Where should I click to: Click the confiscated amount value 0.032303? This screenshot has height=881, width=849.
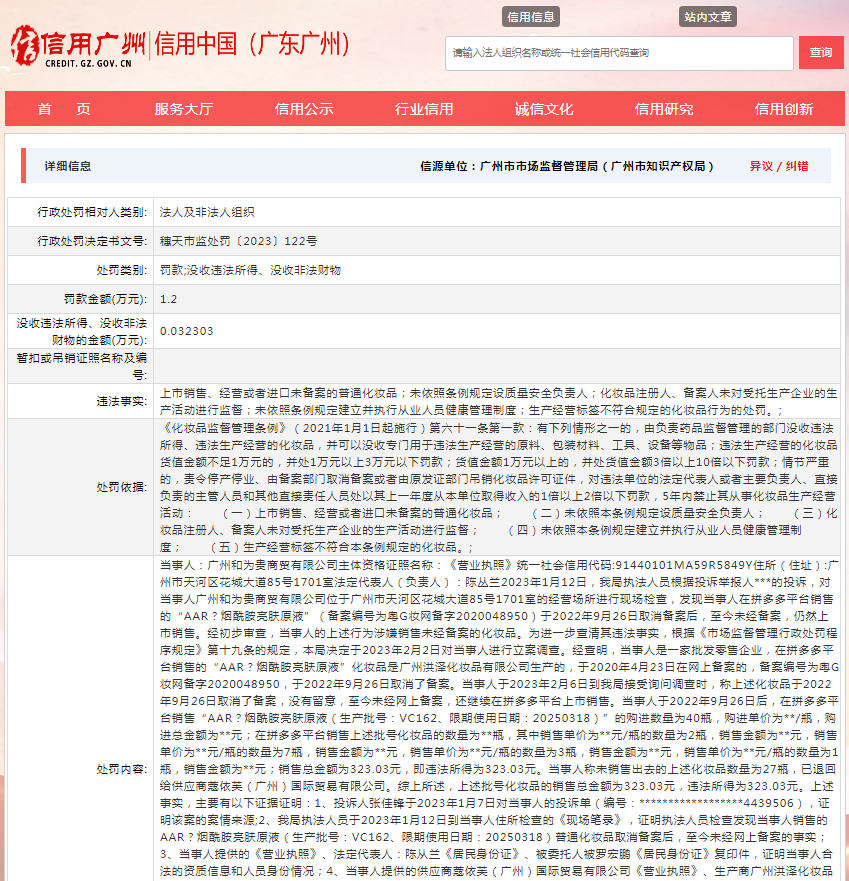(x=187, y=331)
